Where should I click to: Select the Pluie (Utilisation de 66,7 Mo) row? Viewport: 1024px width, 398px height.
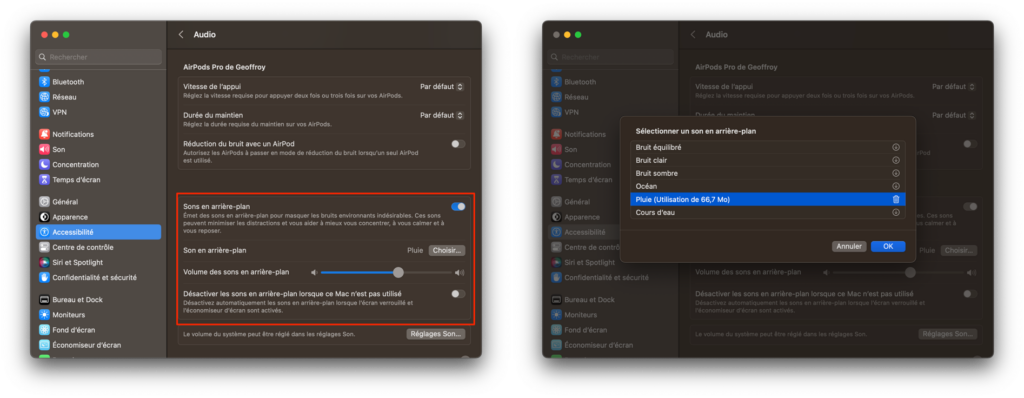pyautogui.click(x=767, y=199)
